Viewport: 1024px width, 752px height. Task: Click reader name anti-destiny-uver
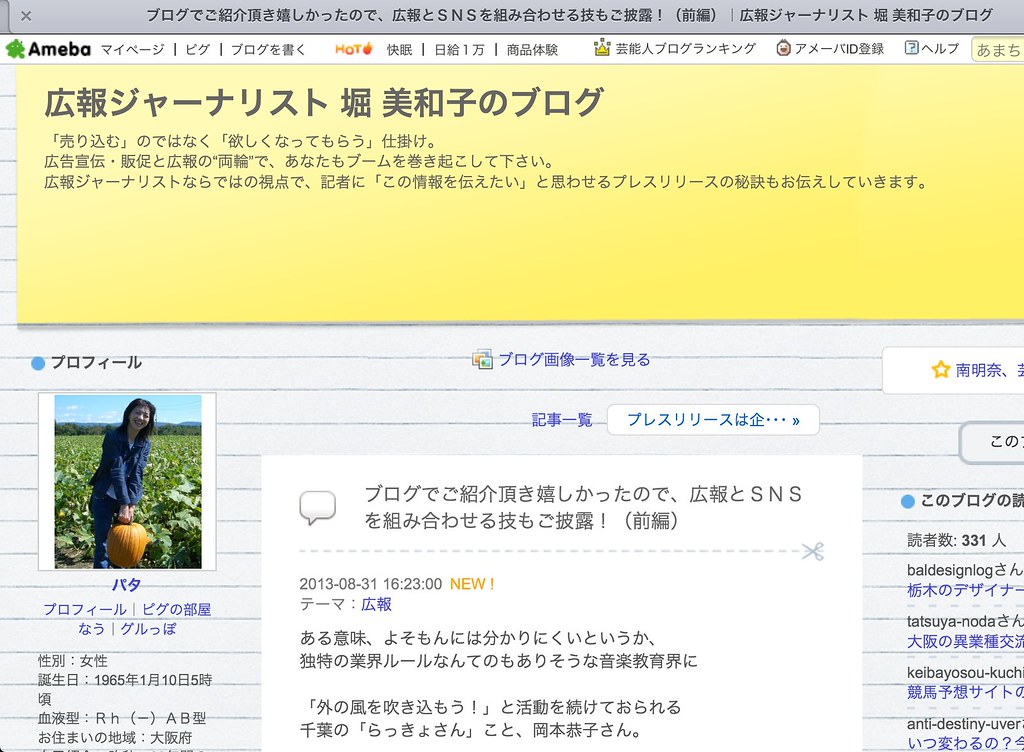[965, 724]
